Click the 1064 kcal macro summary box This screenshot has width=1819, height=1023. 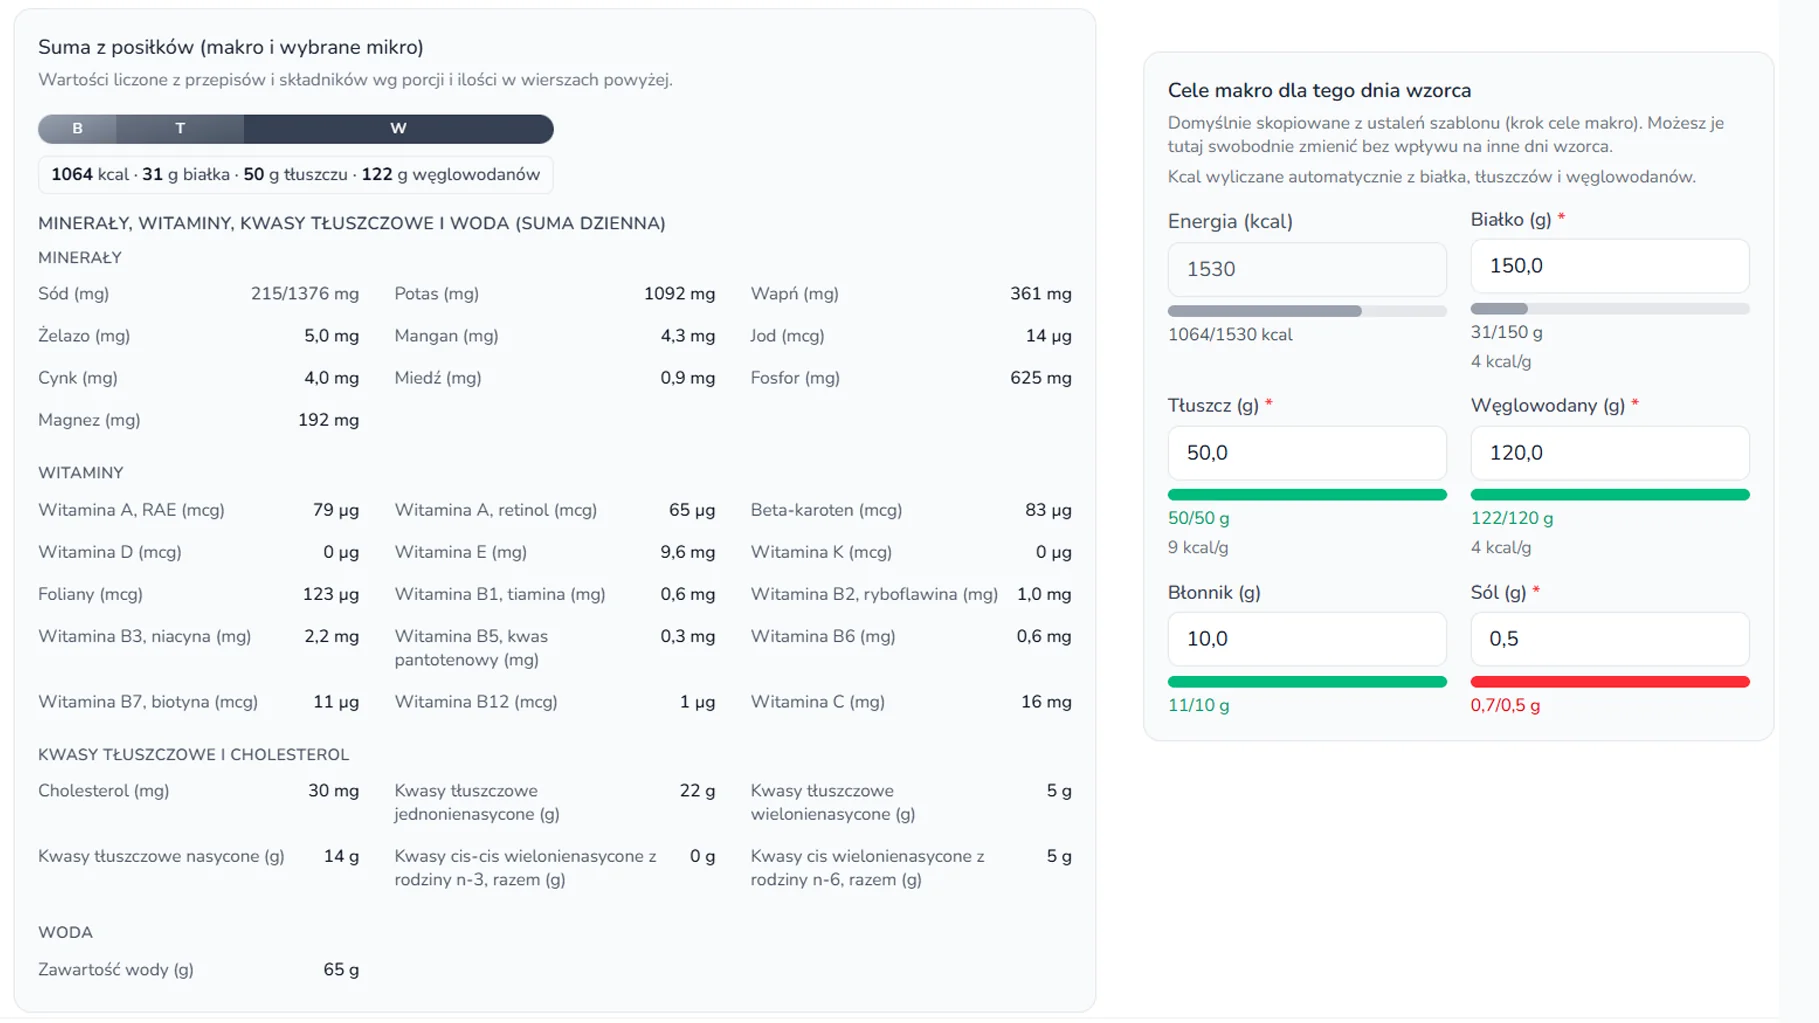click(295, 175)
